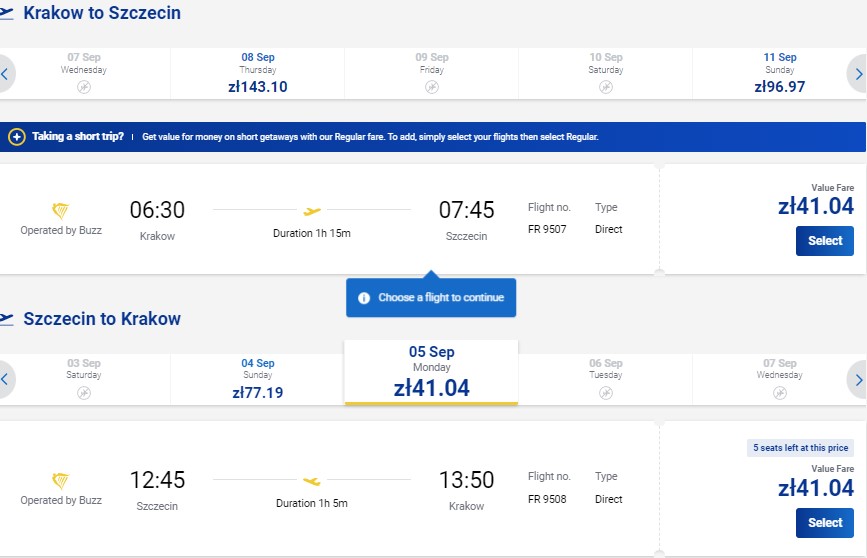Screen dimensions: 867x558
Task: Click the no-flight icon under 09 Sep Friday
Action: click(432, 87)
